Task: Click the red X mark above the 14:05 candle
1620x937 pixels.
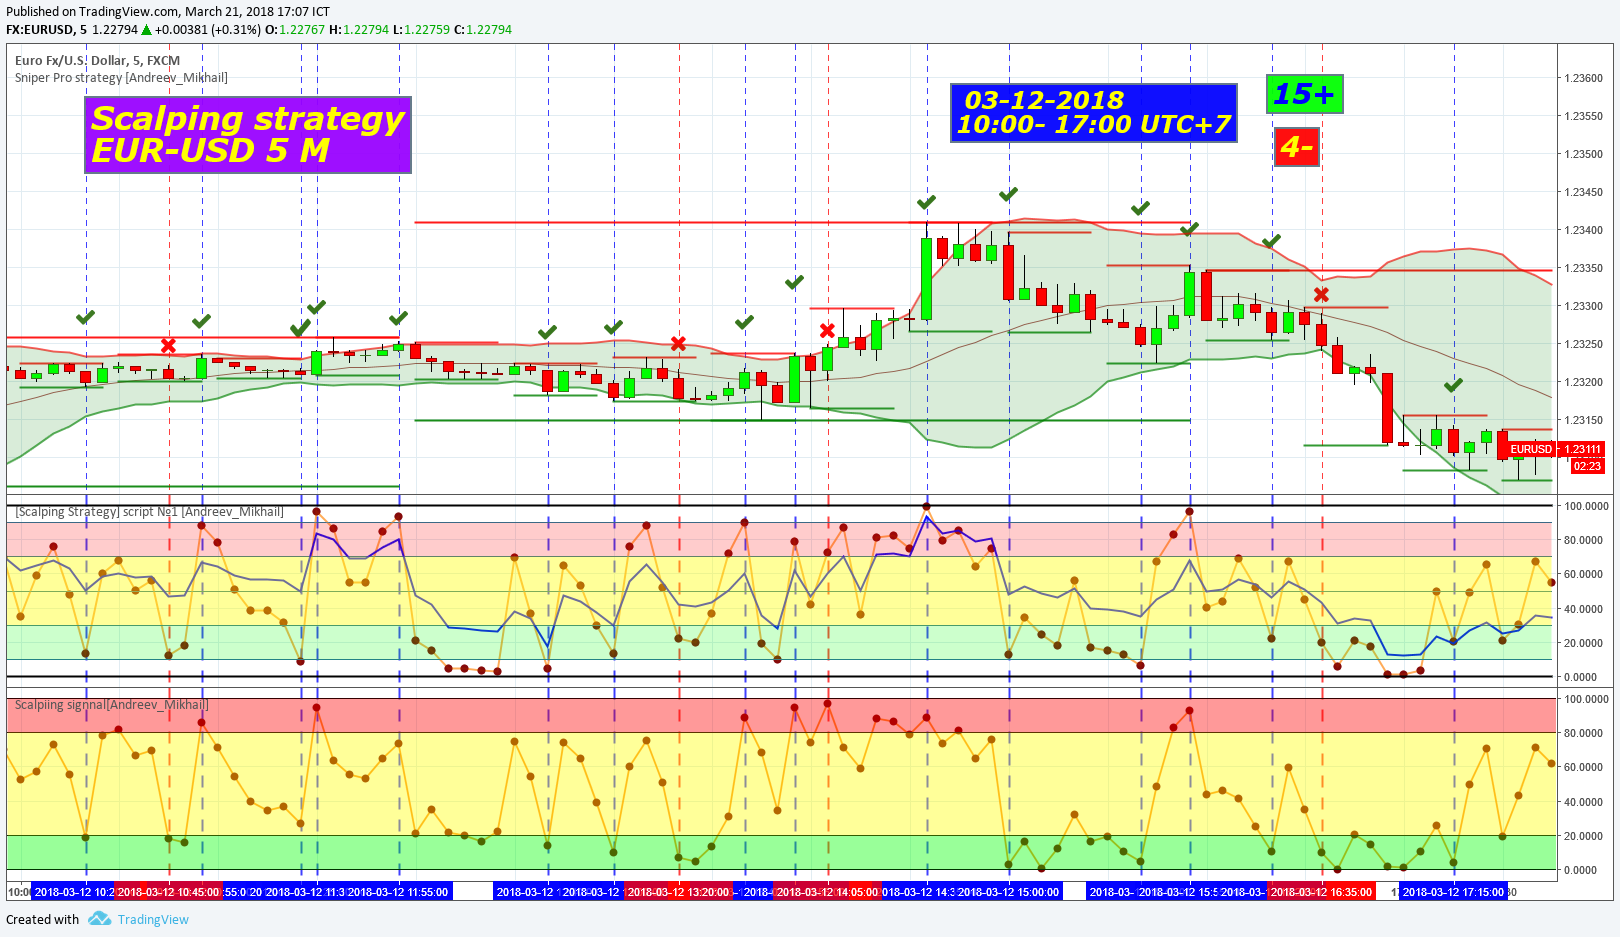Action: tap(827, 331)
